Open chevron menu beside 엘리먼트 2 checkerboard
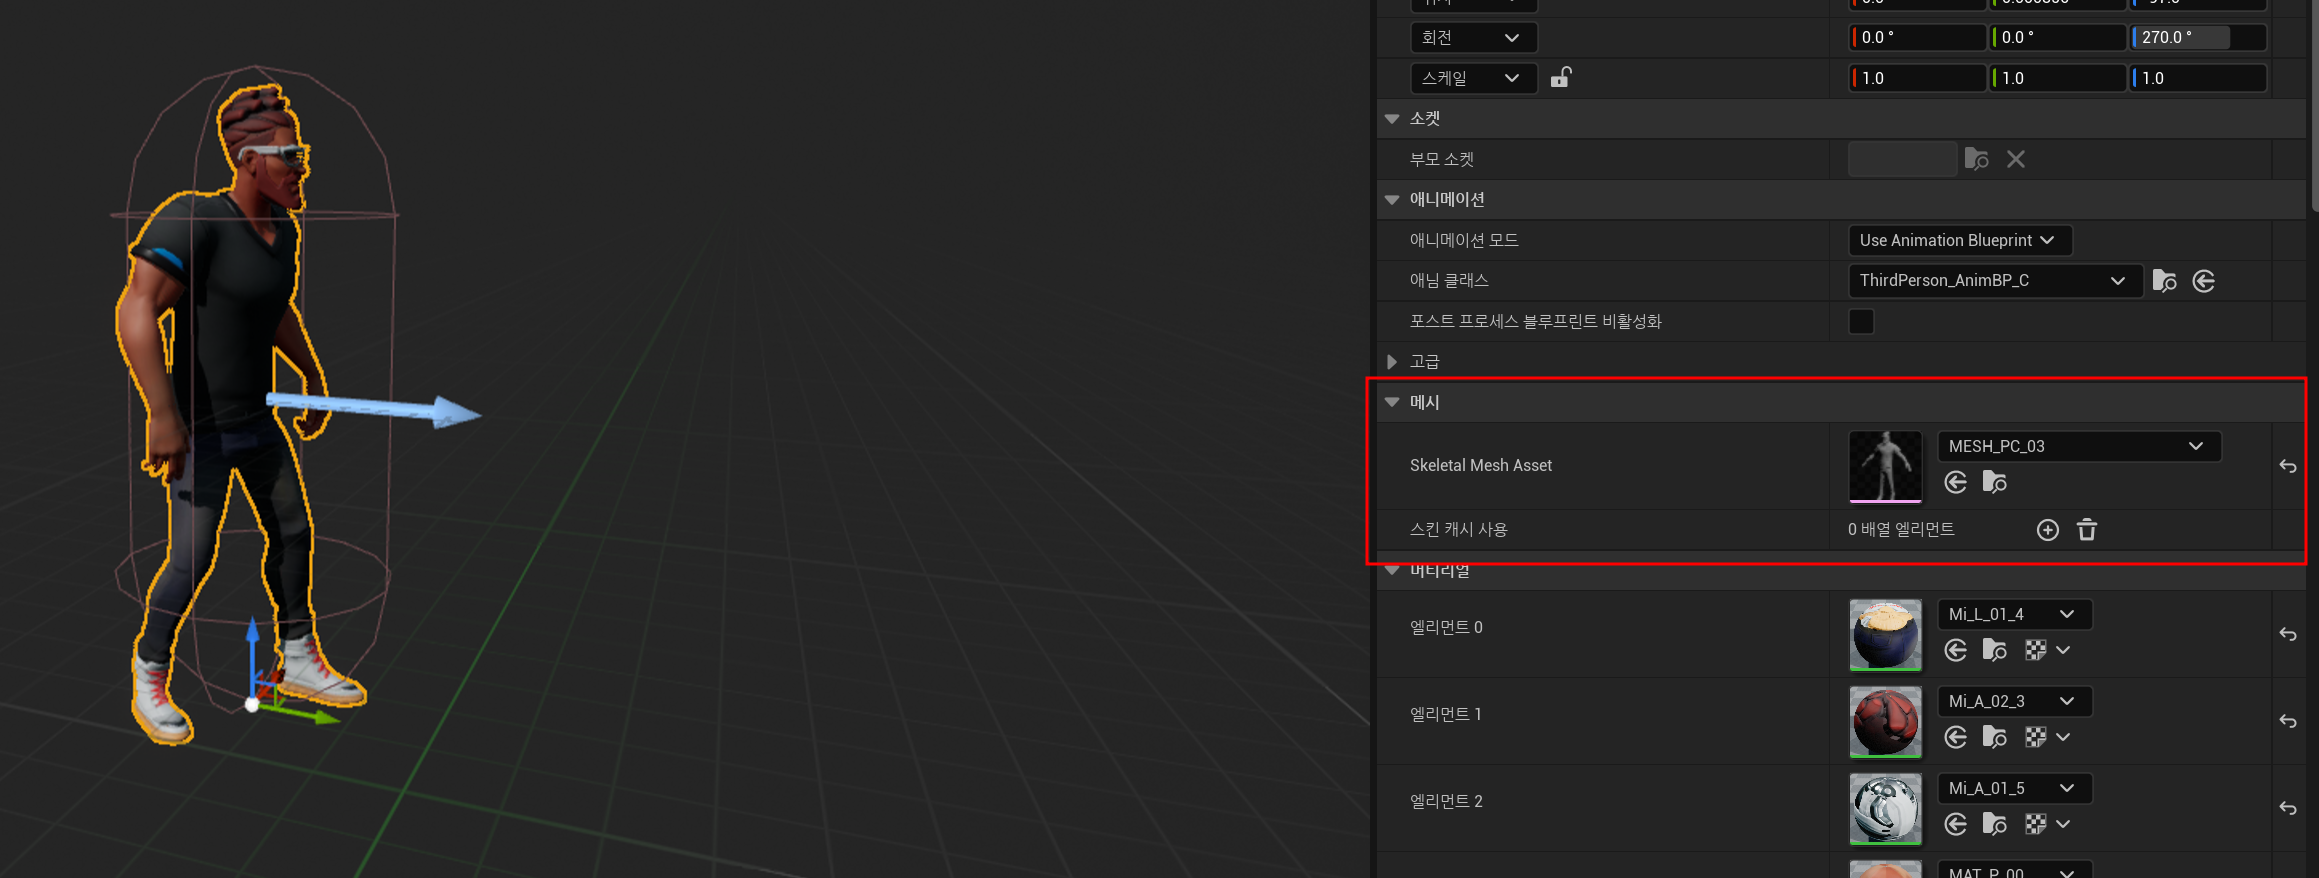2319x878 pixels. (2063, 825)
